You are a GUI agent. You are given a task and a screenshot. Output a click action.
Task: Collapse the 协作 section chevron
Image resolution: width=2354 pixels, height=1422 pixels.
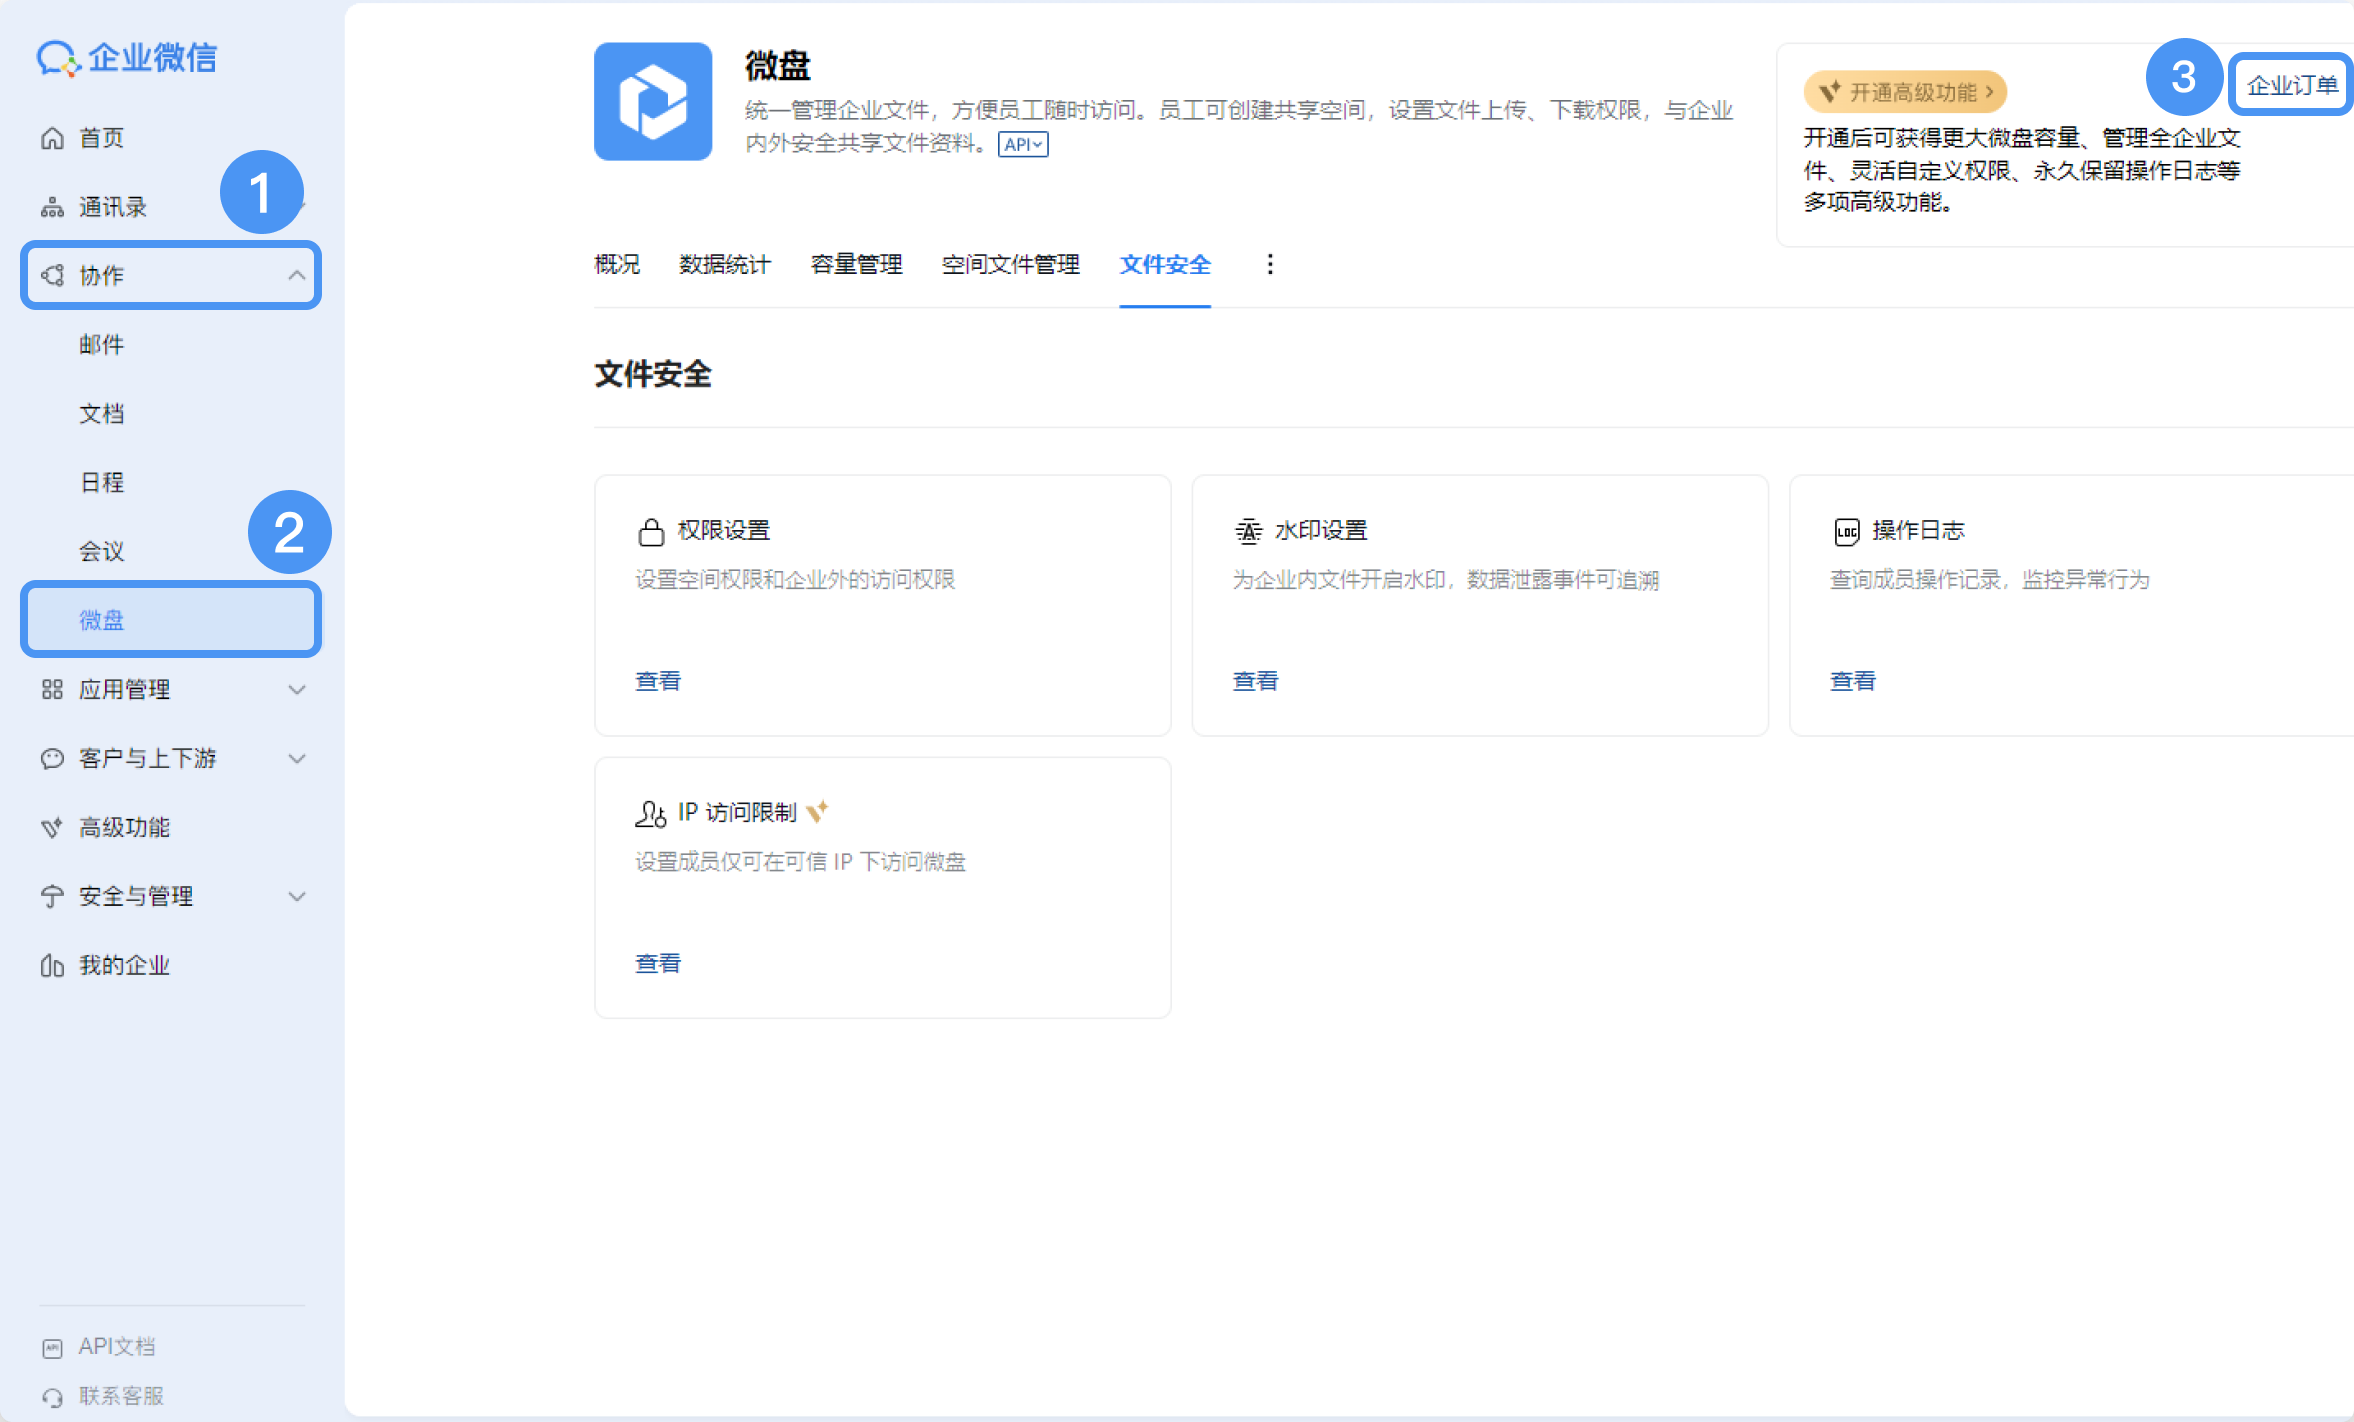coord(297,275)
